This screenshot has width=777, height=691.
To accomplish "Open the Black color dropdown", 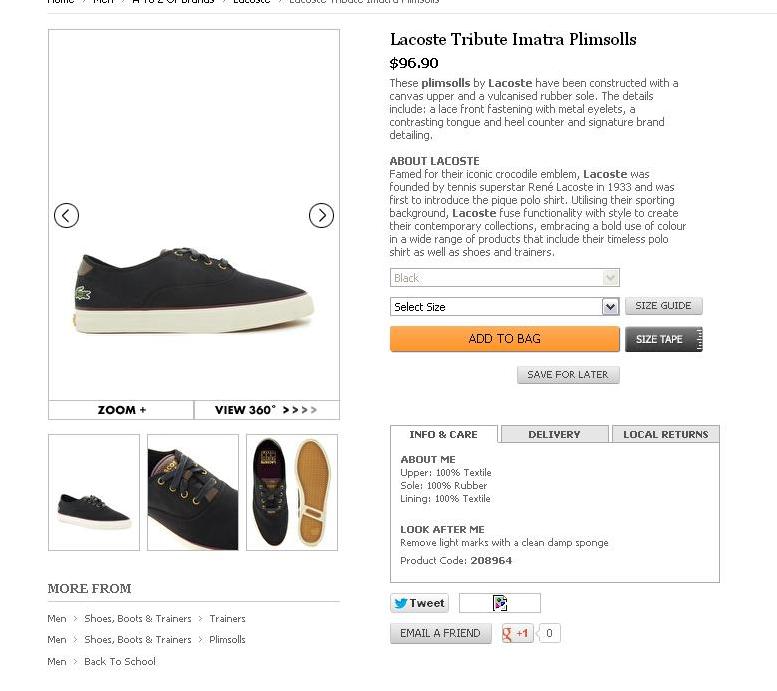I will click(504, 278).
